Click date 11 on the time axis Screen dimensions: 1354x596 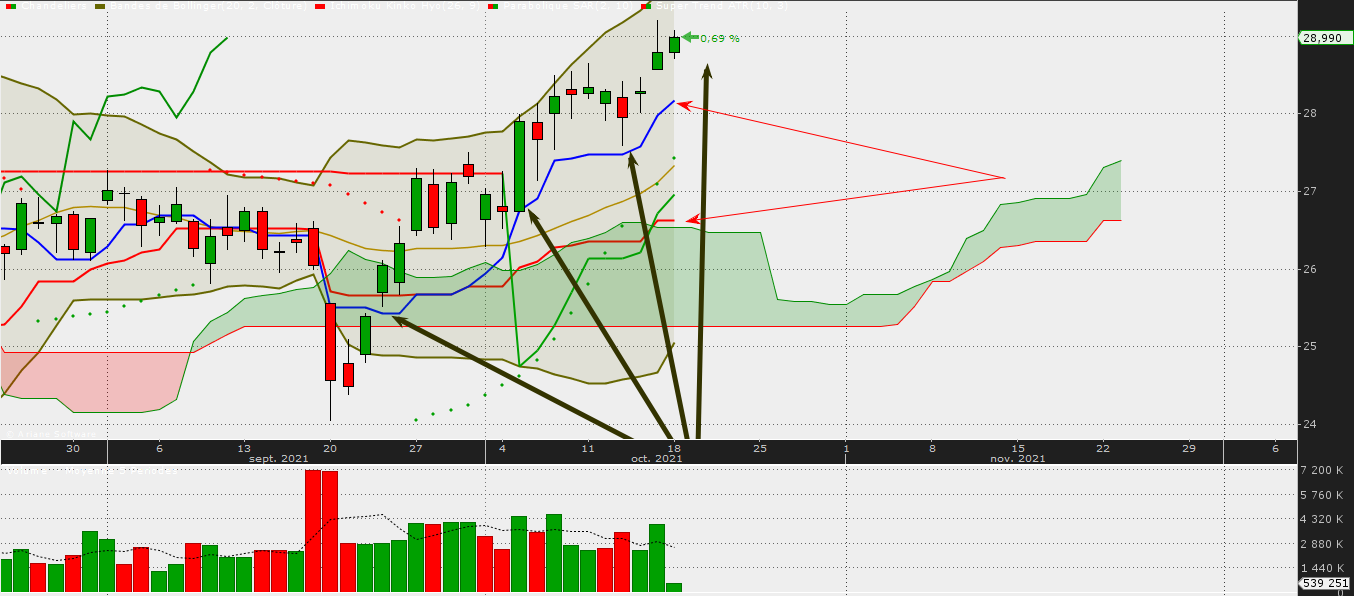pyautogui.click(x=588, y=448)
